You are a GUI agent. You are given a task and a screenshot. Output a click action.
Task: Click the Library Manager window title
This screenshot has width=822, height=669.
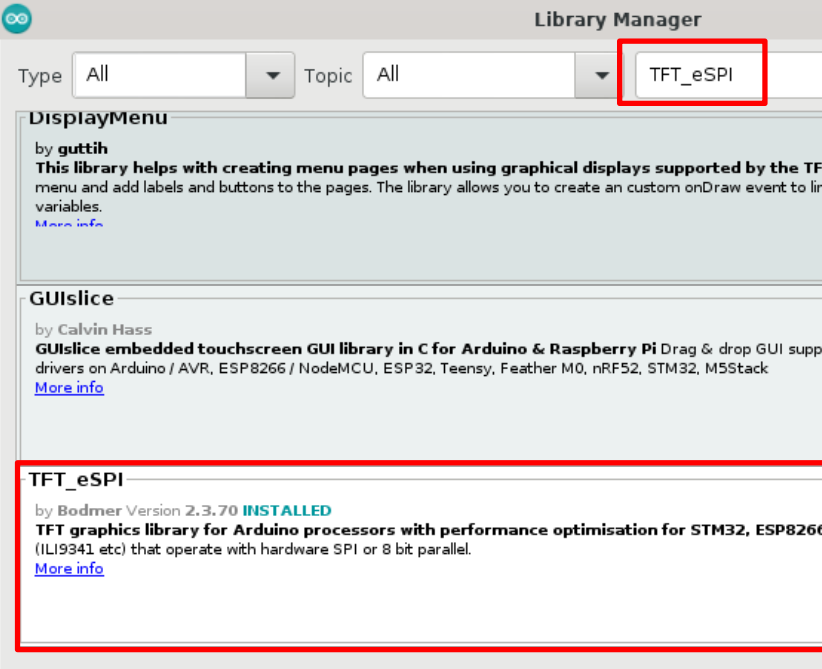(618, 19)
